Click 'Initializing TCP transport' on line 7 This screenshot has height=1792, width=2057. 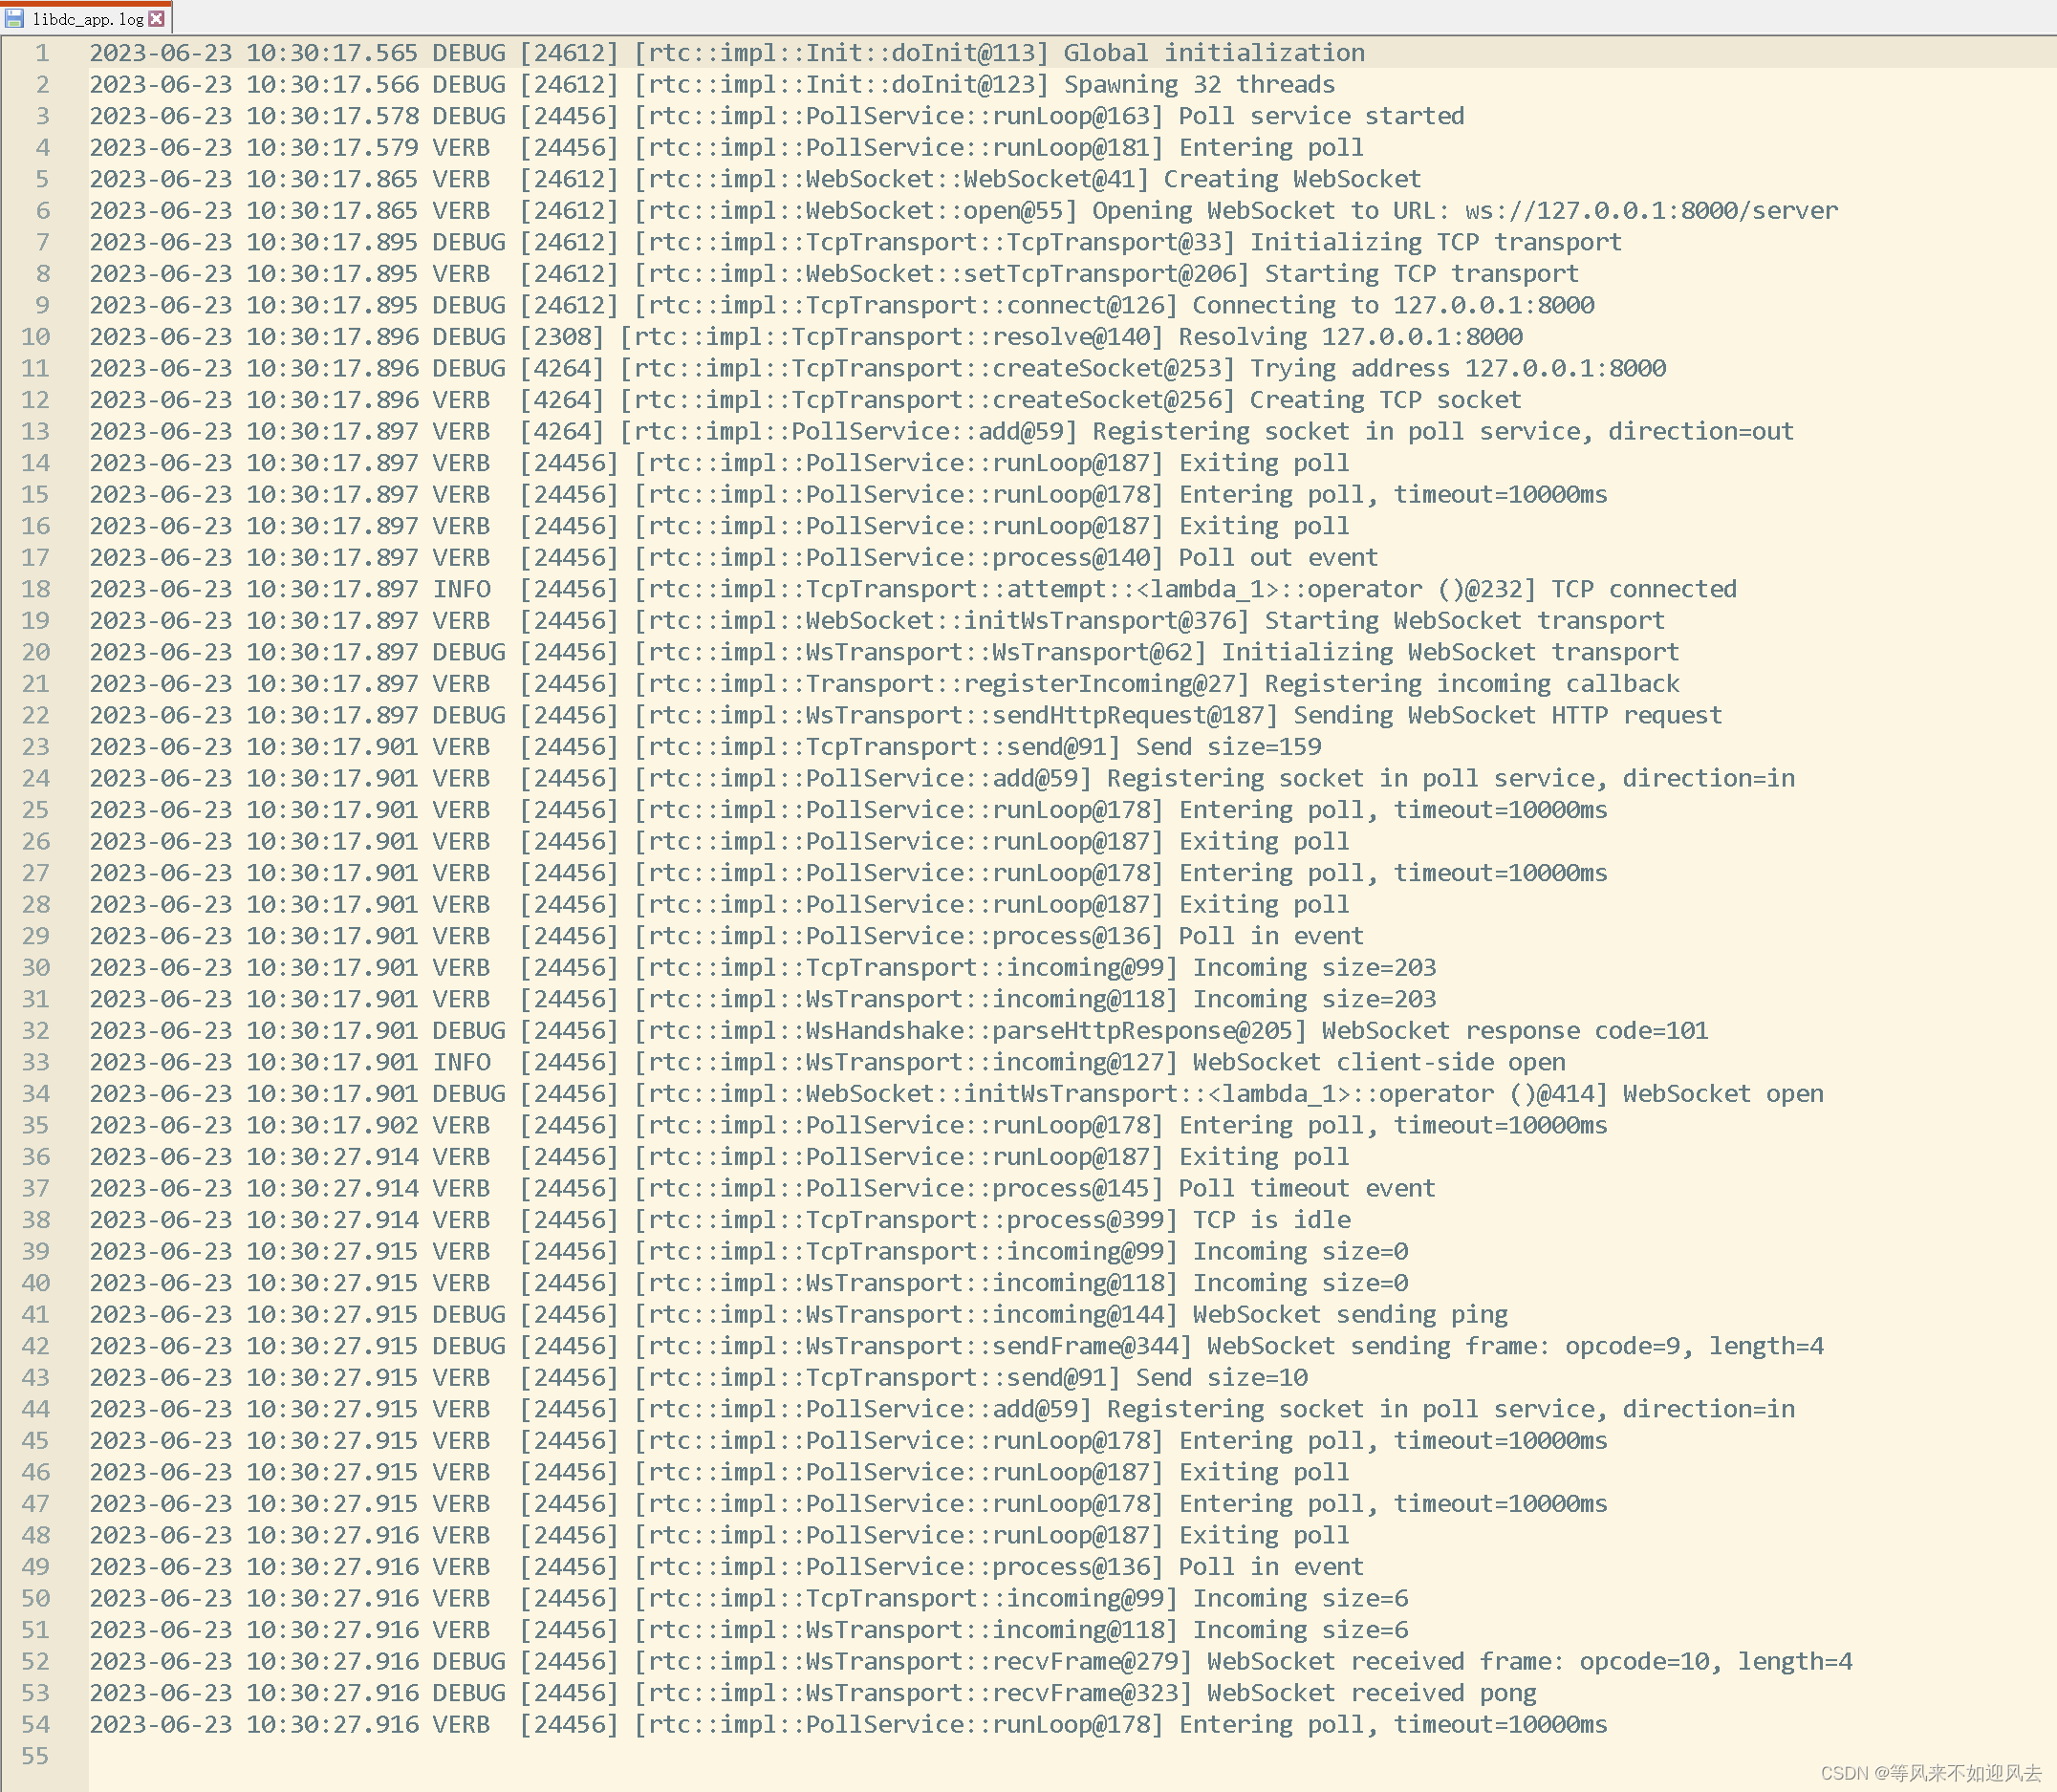[x=1436, y=242]
